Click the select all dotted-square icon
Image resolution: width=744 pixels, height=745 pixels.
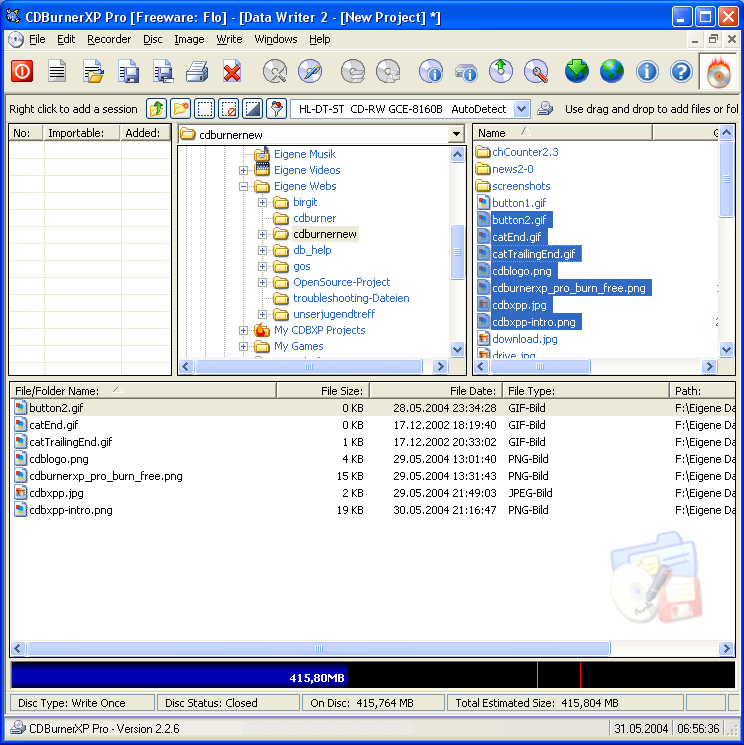pos(205,109)
